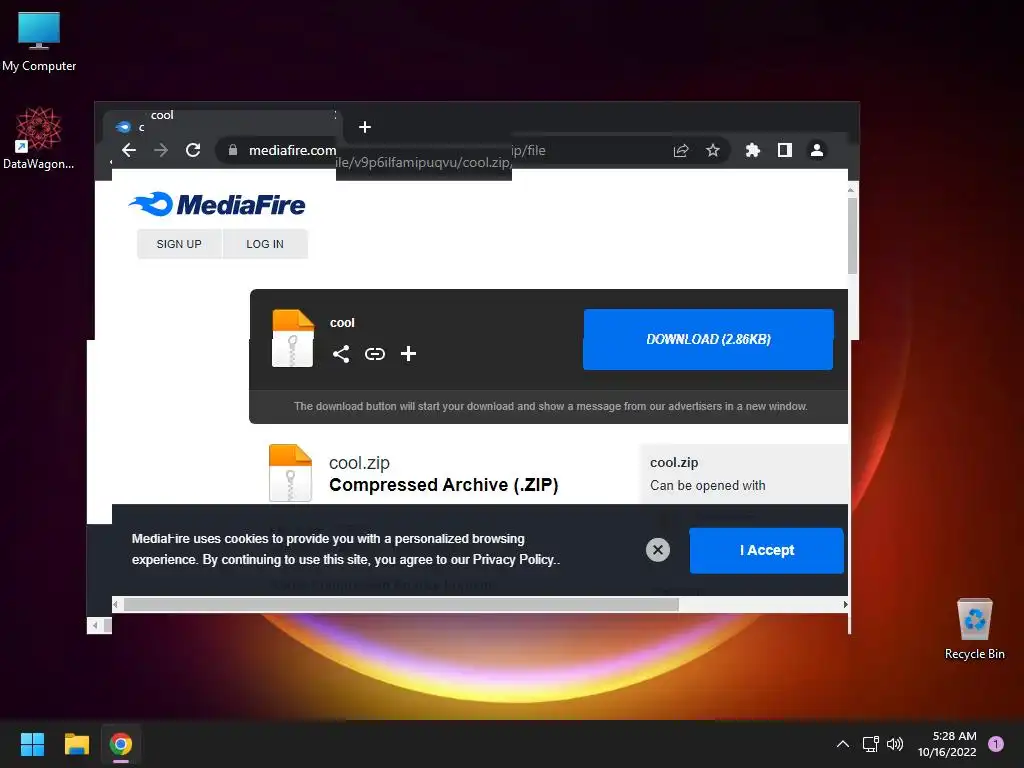The height and width of the screenshot is (768, 1024).
Task: Go to the MediaFire logo homepage
Action: pos(217,204)
